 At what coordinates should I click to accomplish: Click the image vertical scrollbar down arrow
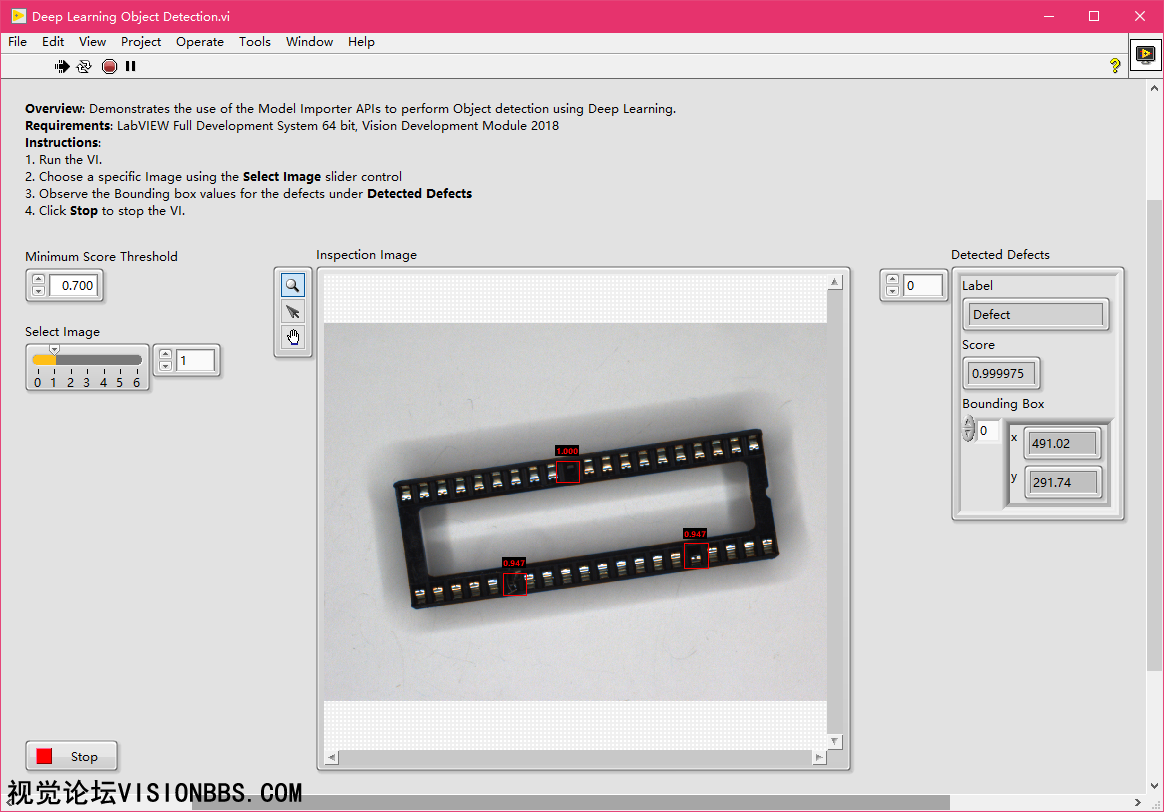coord(835,741)
